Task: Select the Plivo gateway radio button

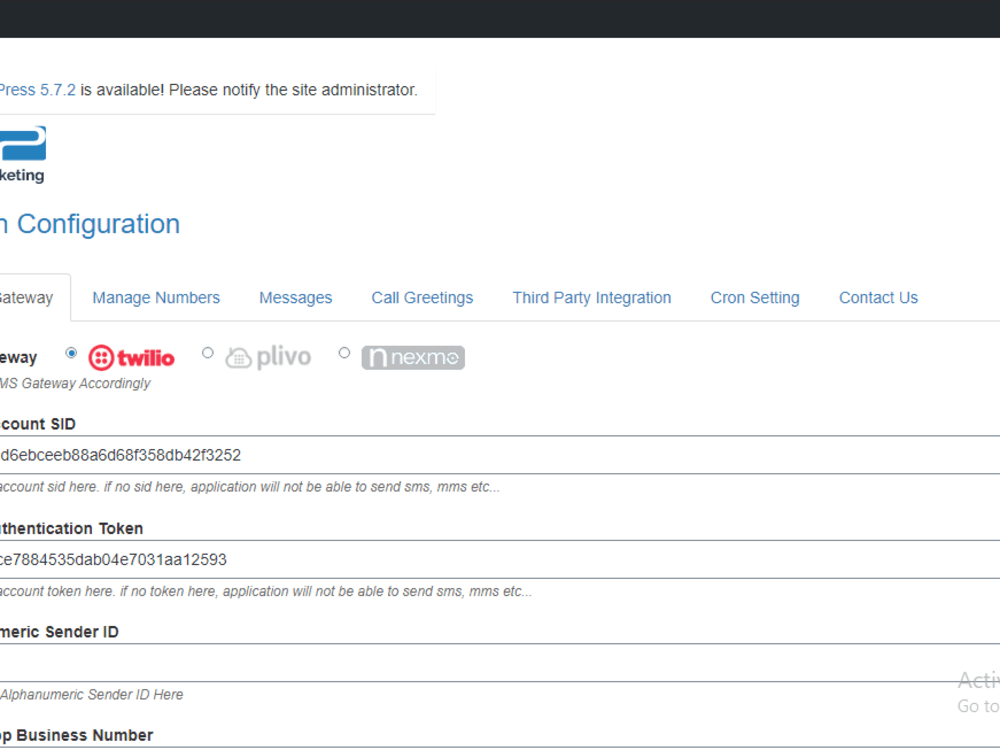Action: [x=208, y=353]
